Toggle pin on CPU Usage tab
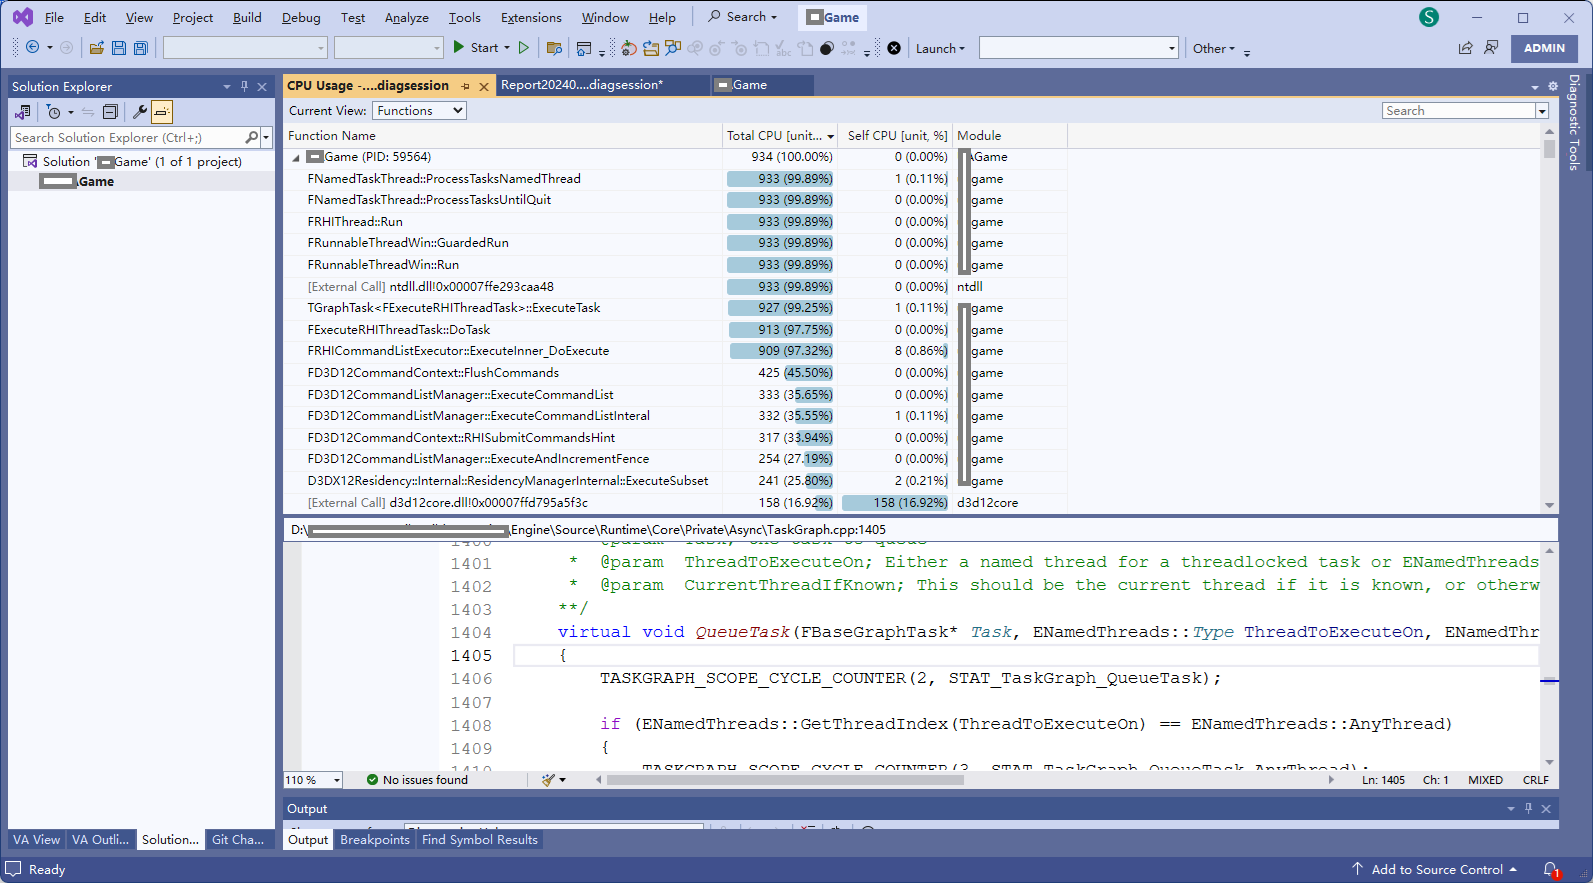 click(466, 86)
